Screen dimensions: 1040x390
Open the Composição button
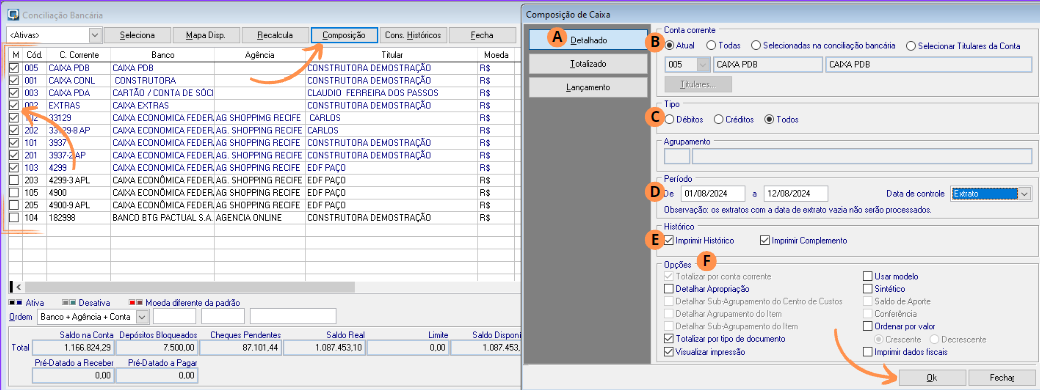(x=344, y=34)
